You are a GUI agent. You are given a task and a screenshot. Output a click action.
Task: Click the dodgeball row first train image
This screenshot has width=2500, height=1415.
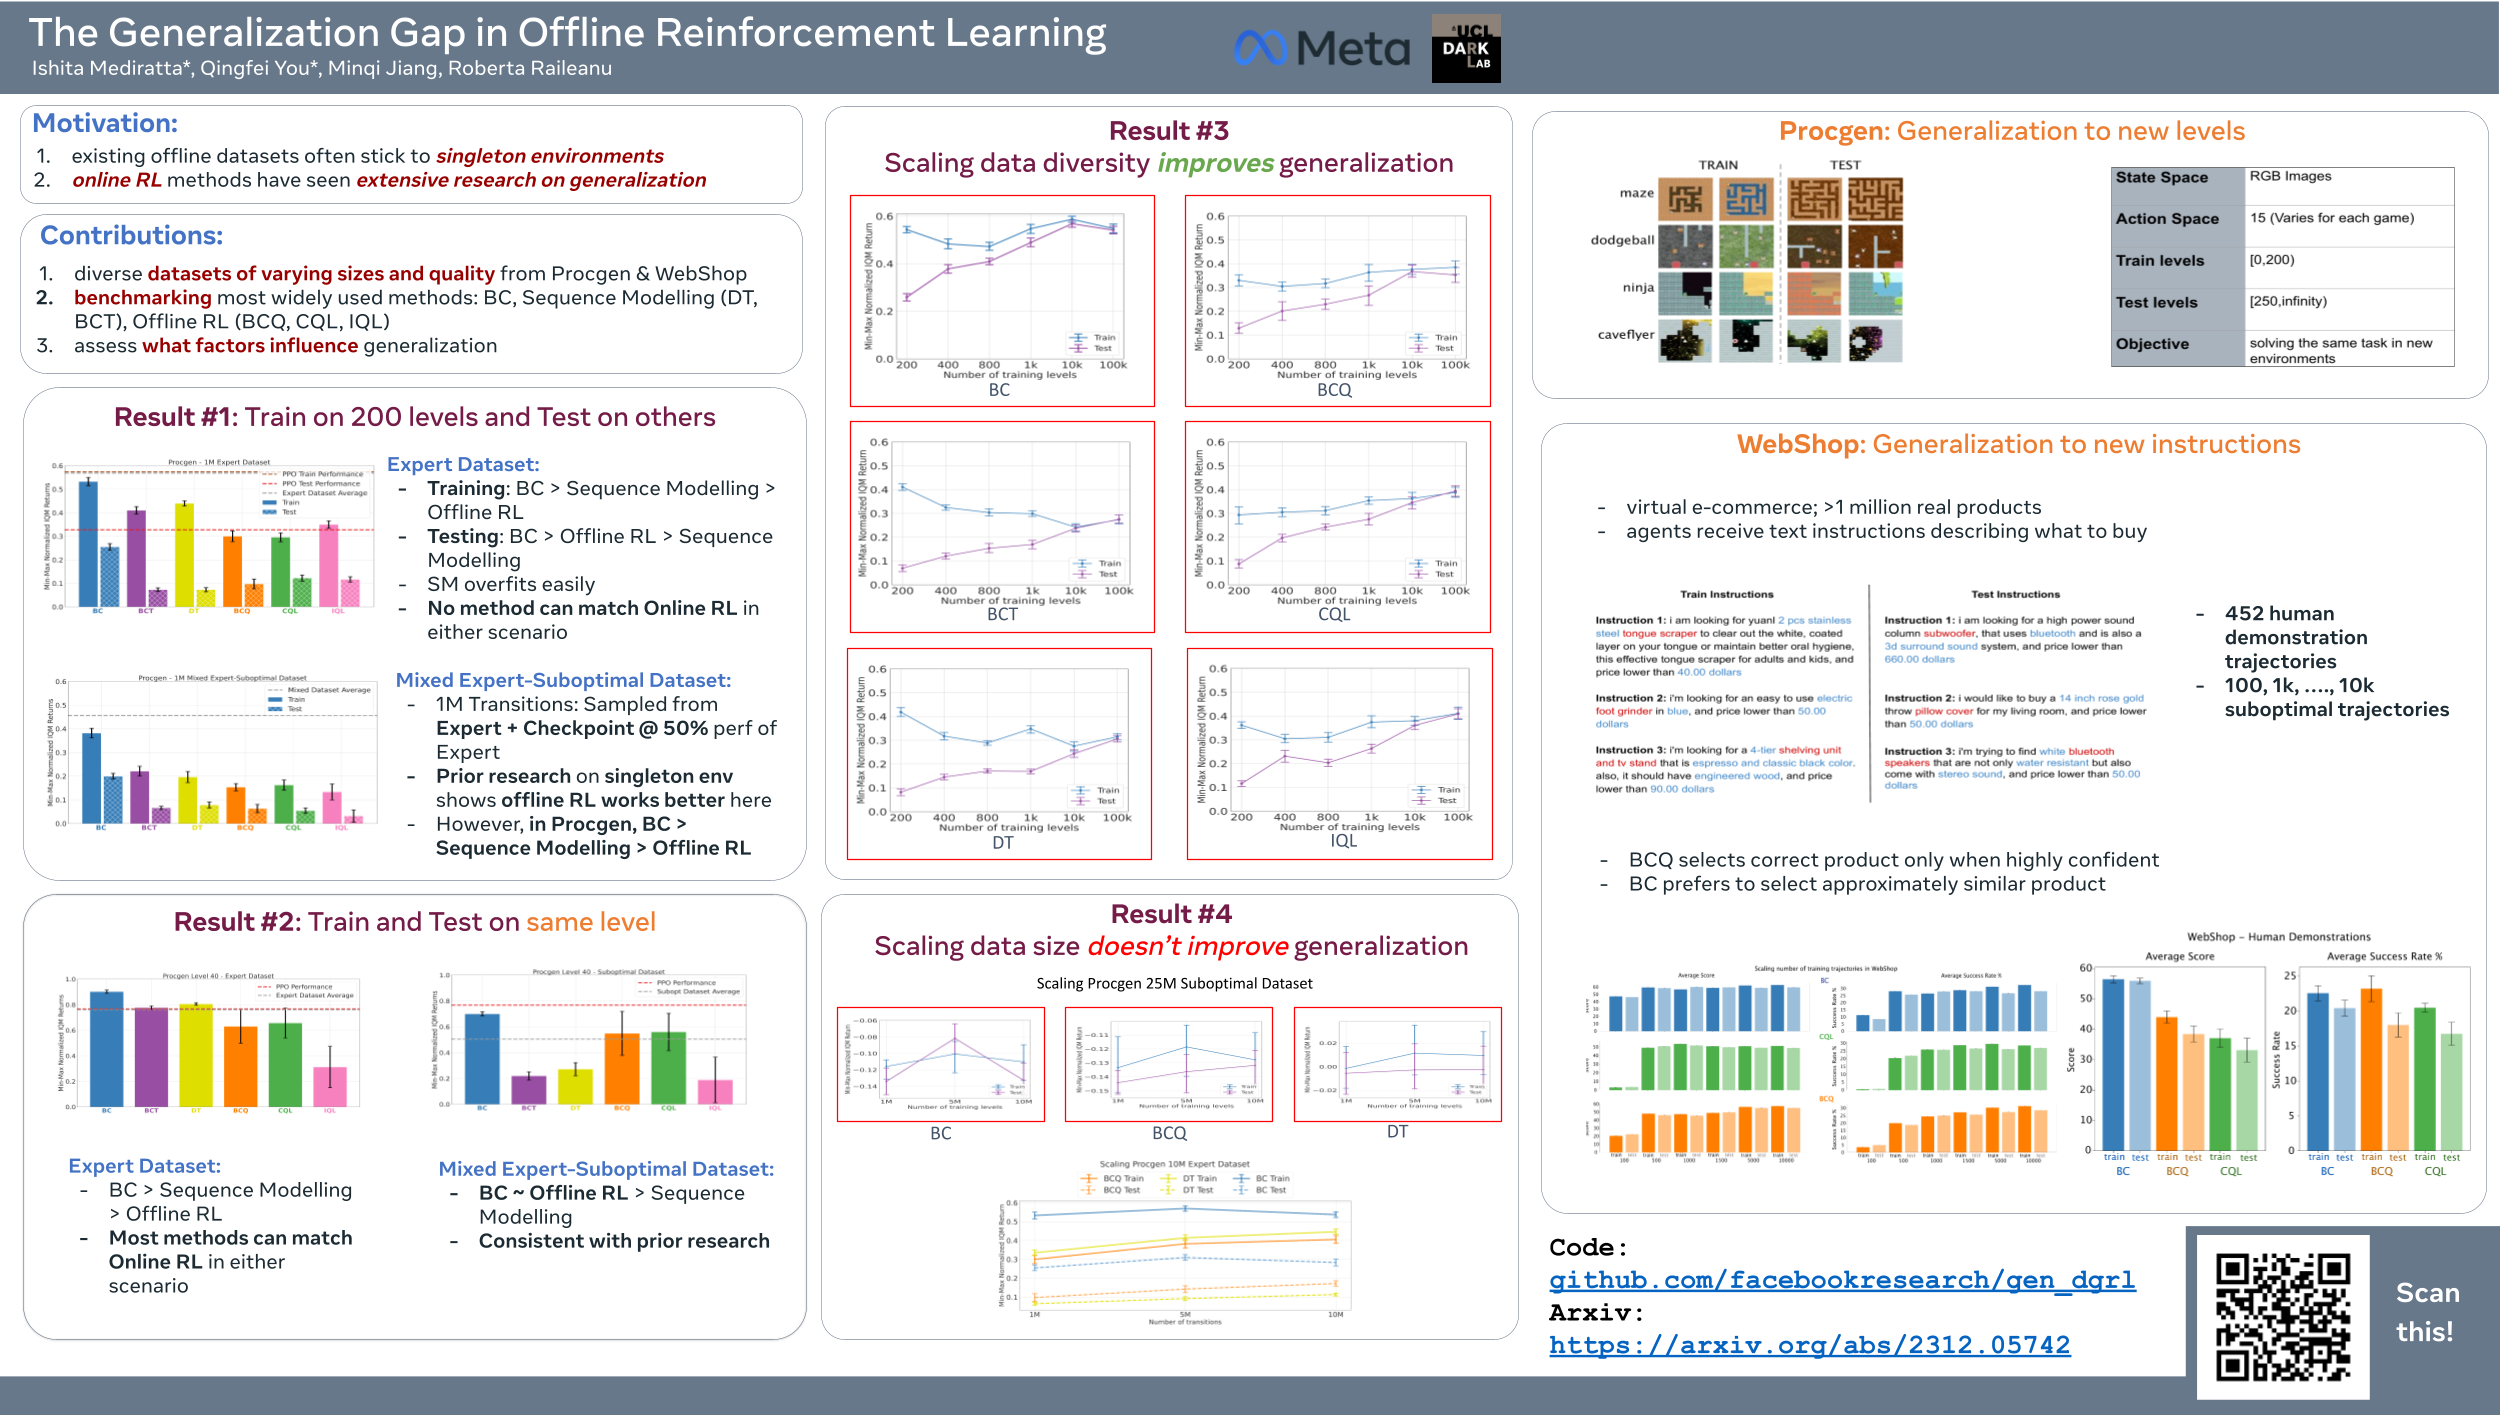click(x=1685, y=246)
